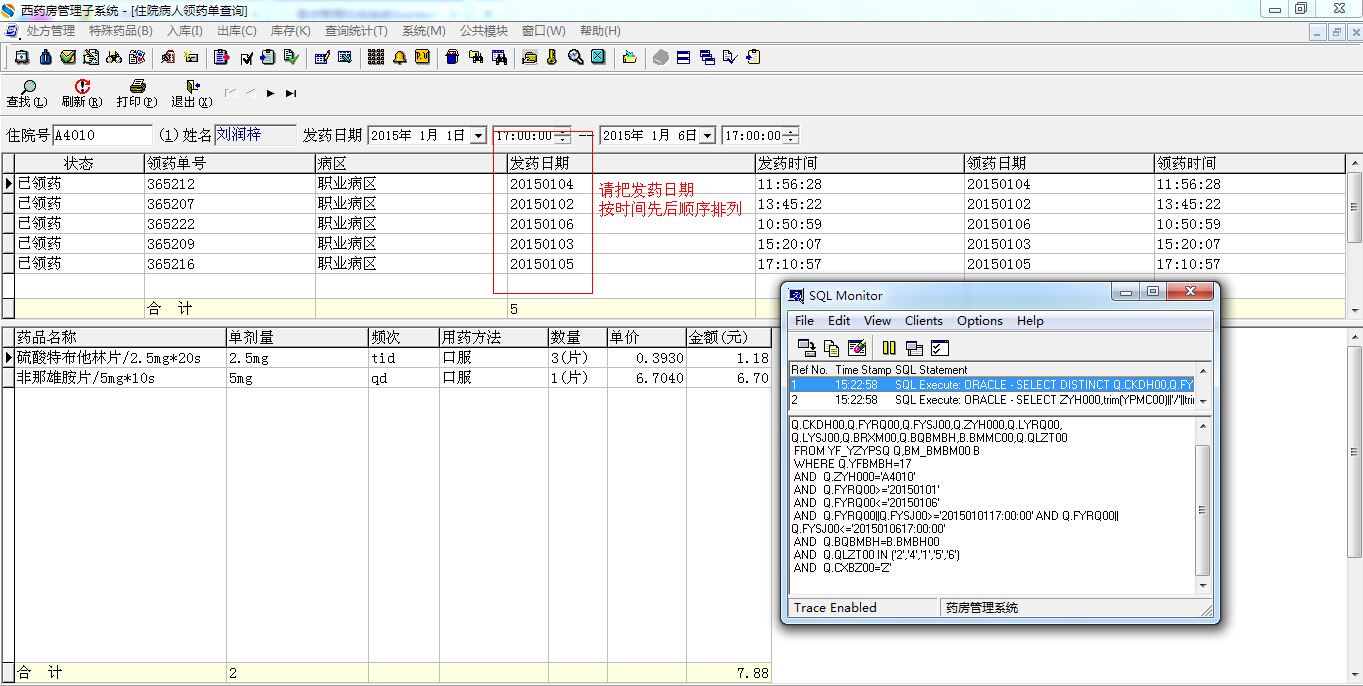The image size is (1363, 686).
Task: Open the 查询统计(T) menu
Action: (x=356, y=31)
